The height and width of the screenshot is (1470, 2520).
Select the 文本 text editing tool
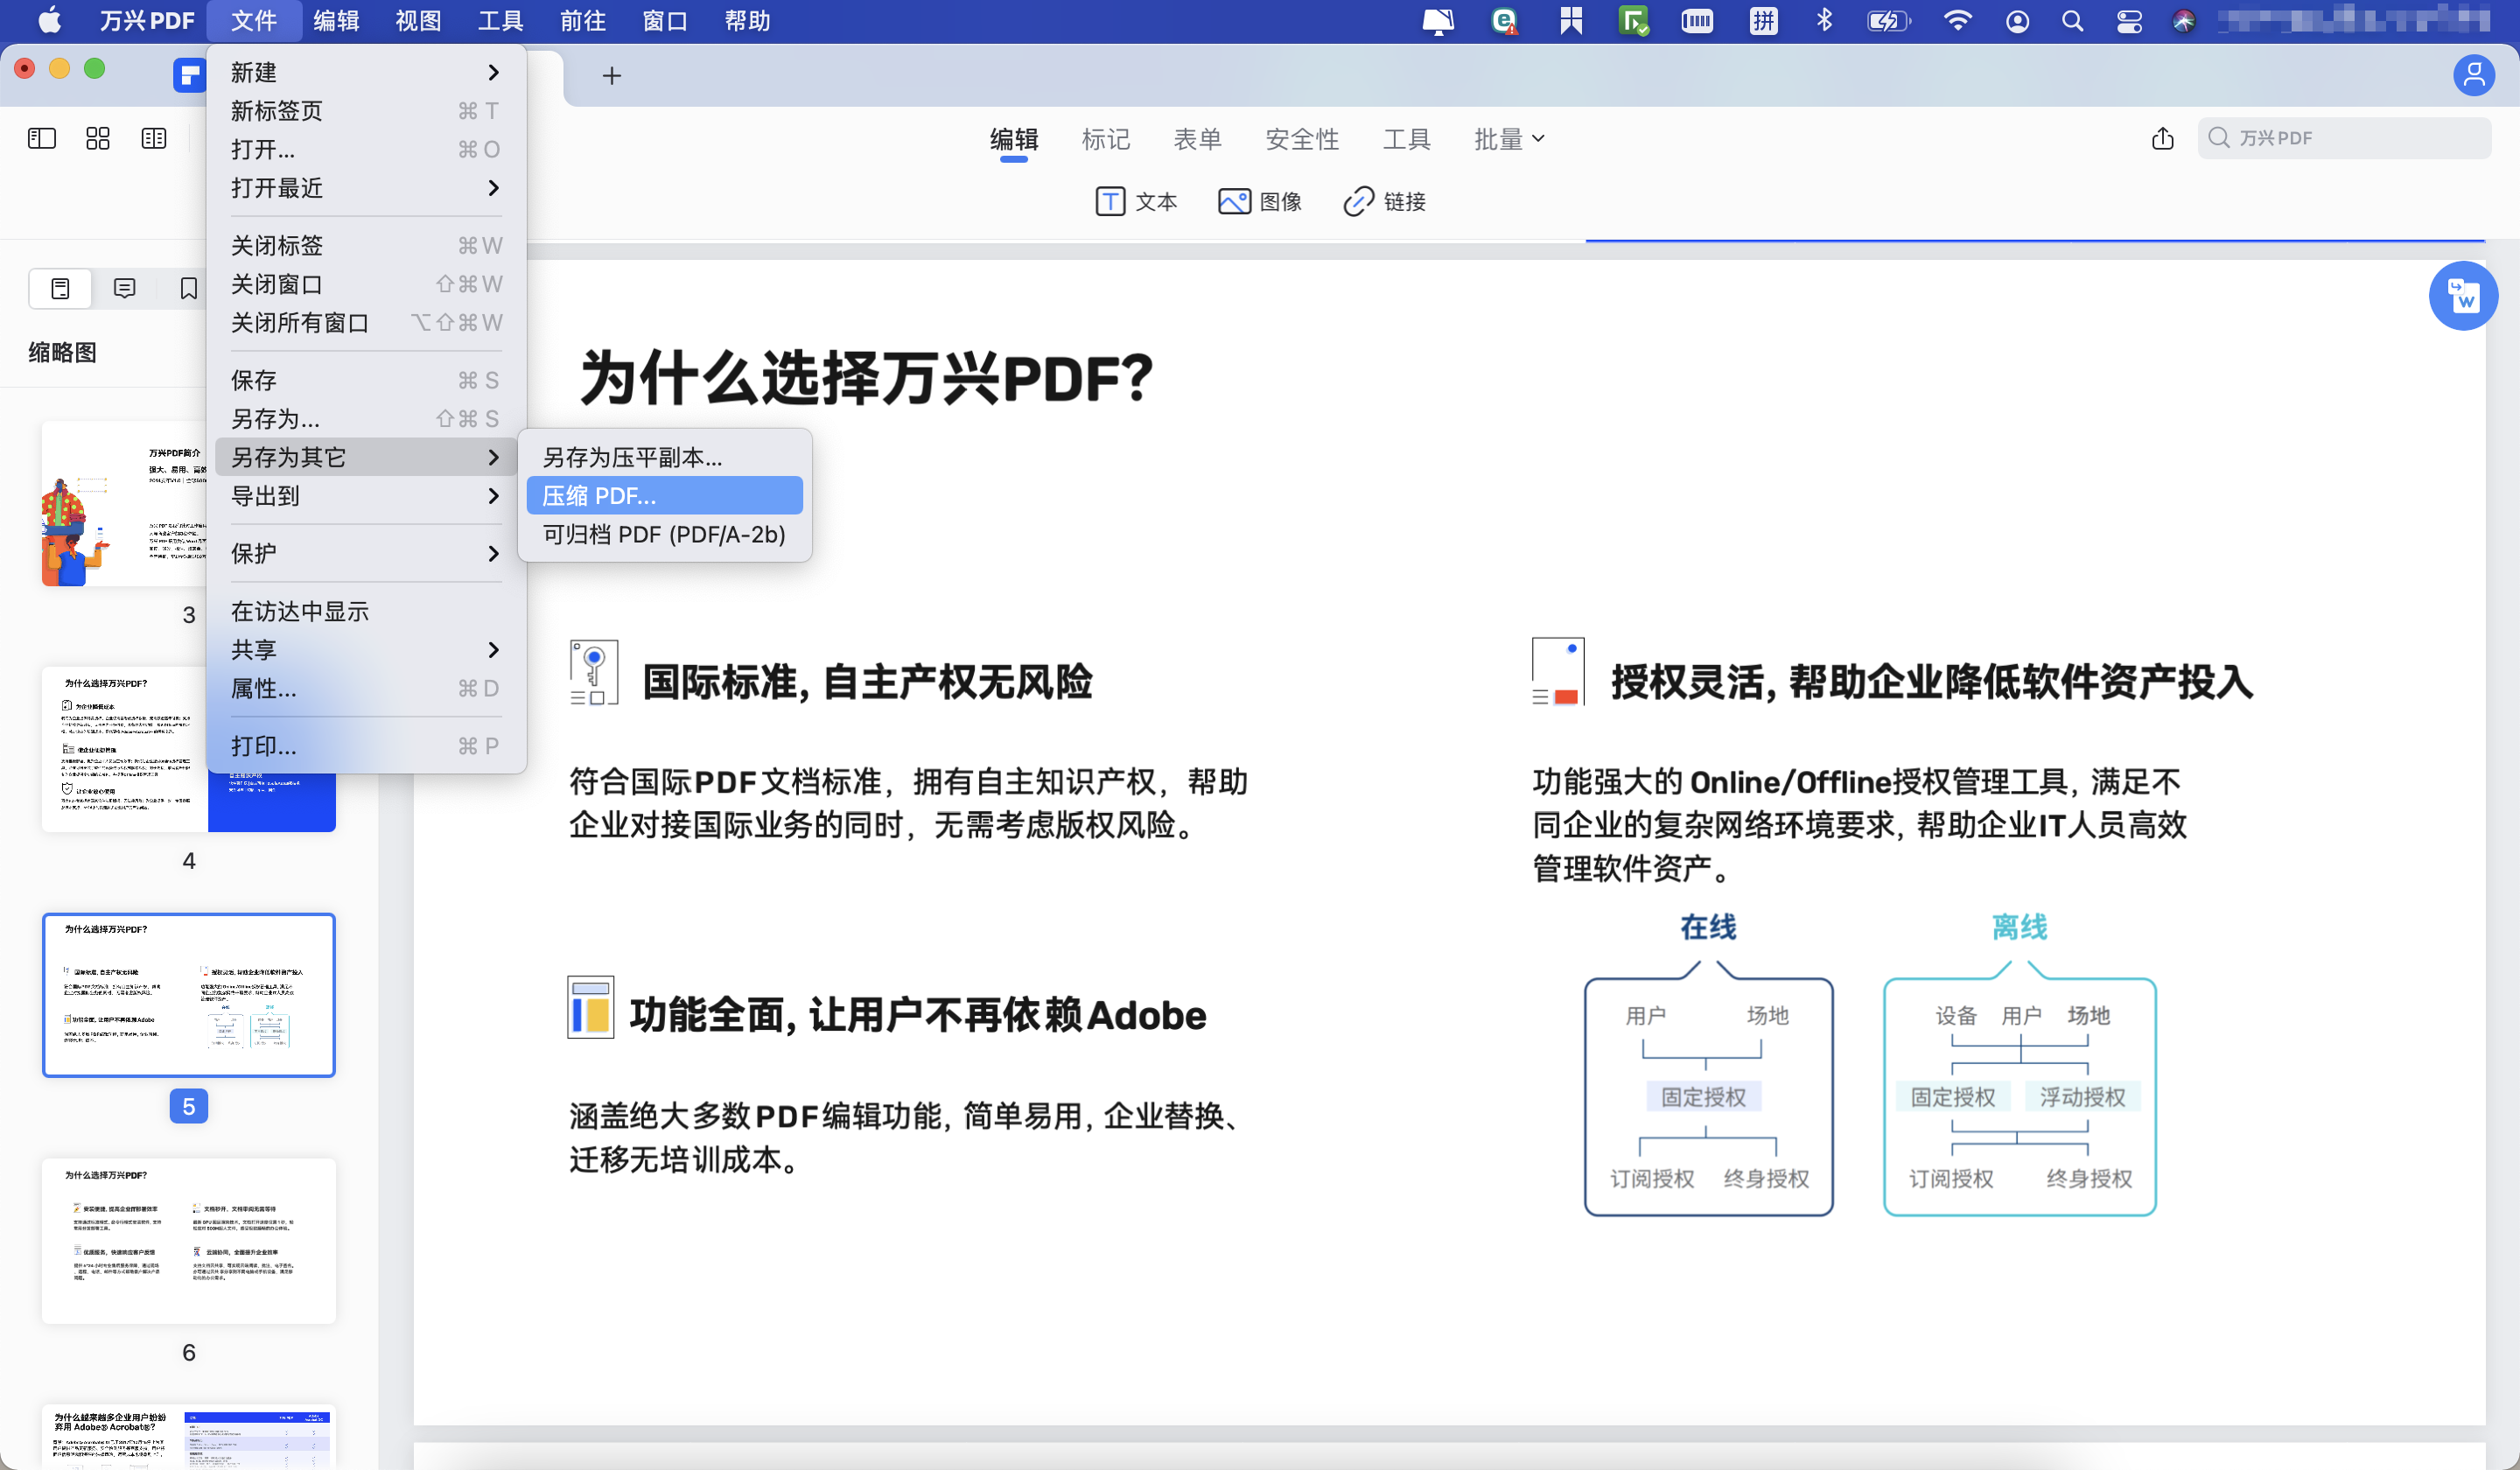[1137, 201]
